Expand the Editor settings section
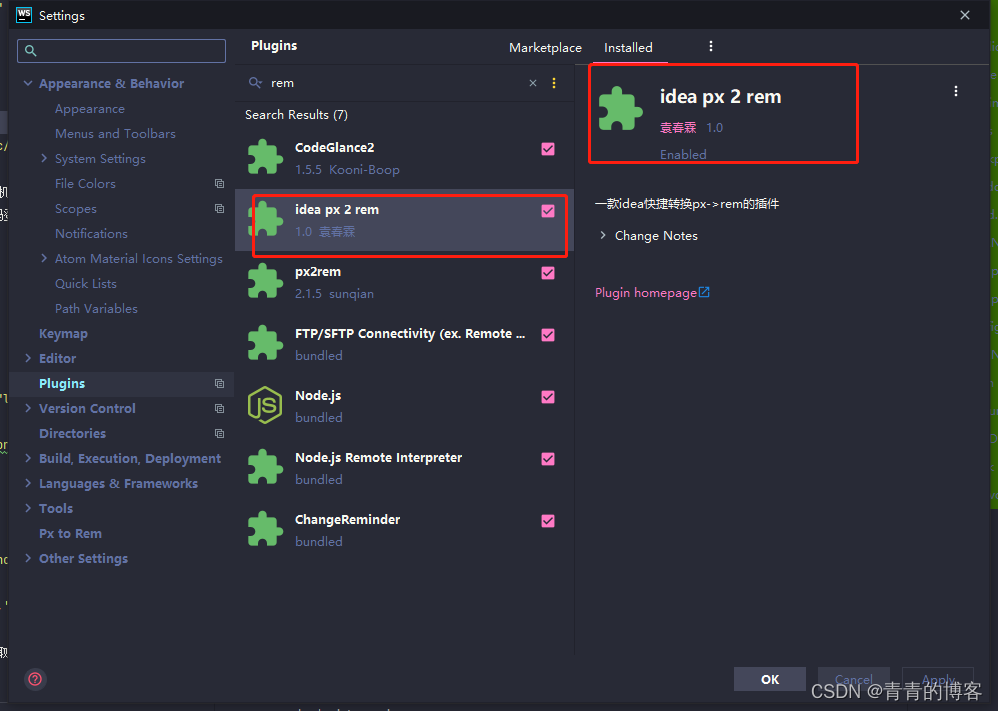Viewport: 998px width, 711px height. pos(28,358)
